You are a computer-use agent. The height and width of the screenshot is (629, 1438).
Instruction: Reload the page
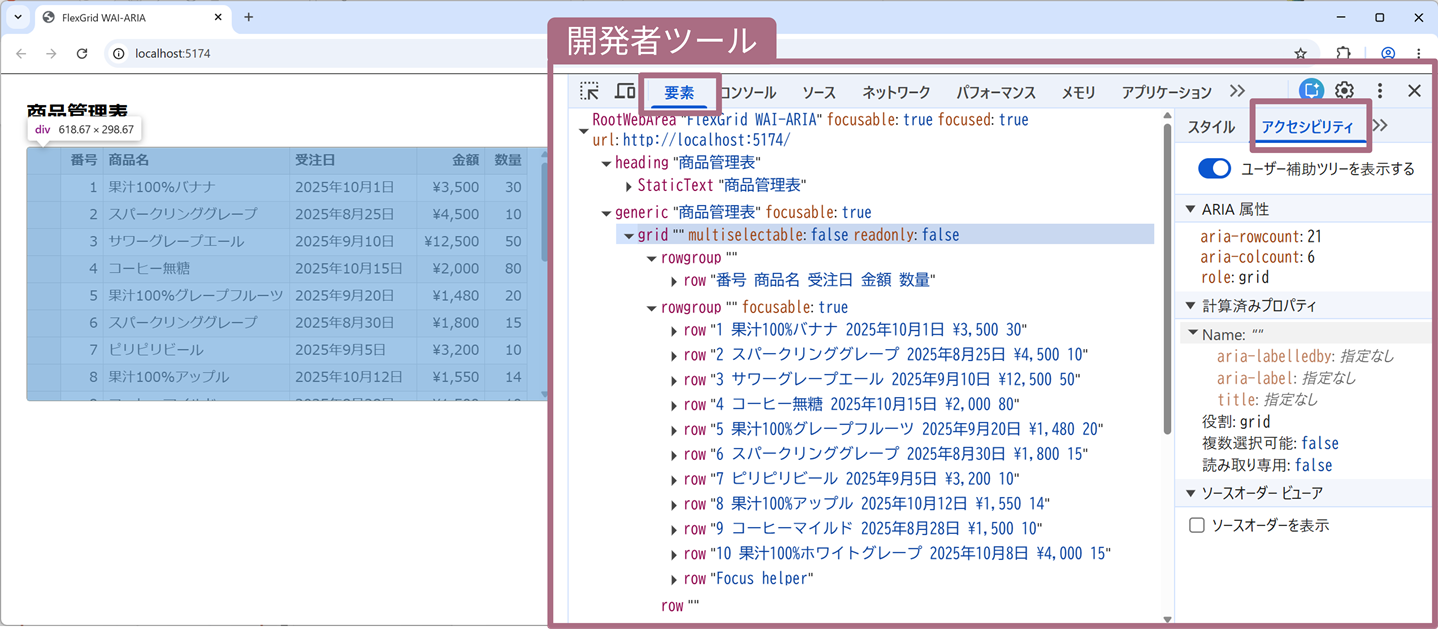[x=82, y=53]
